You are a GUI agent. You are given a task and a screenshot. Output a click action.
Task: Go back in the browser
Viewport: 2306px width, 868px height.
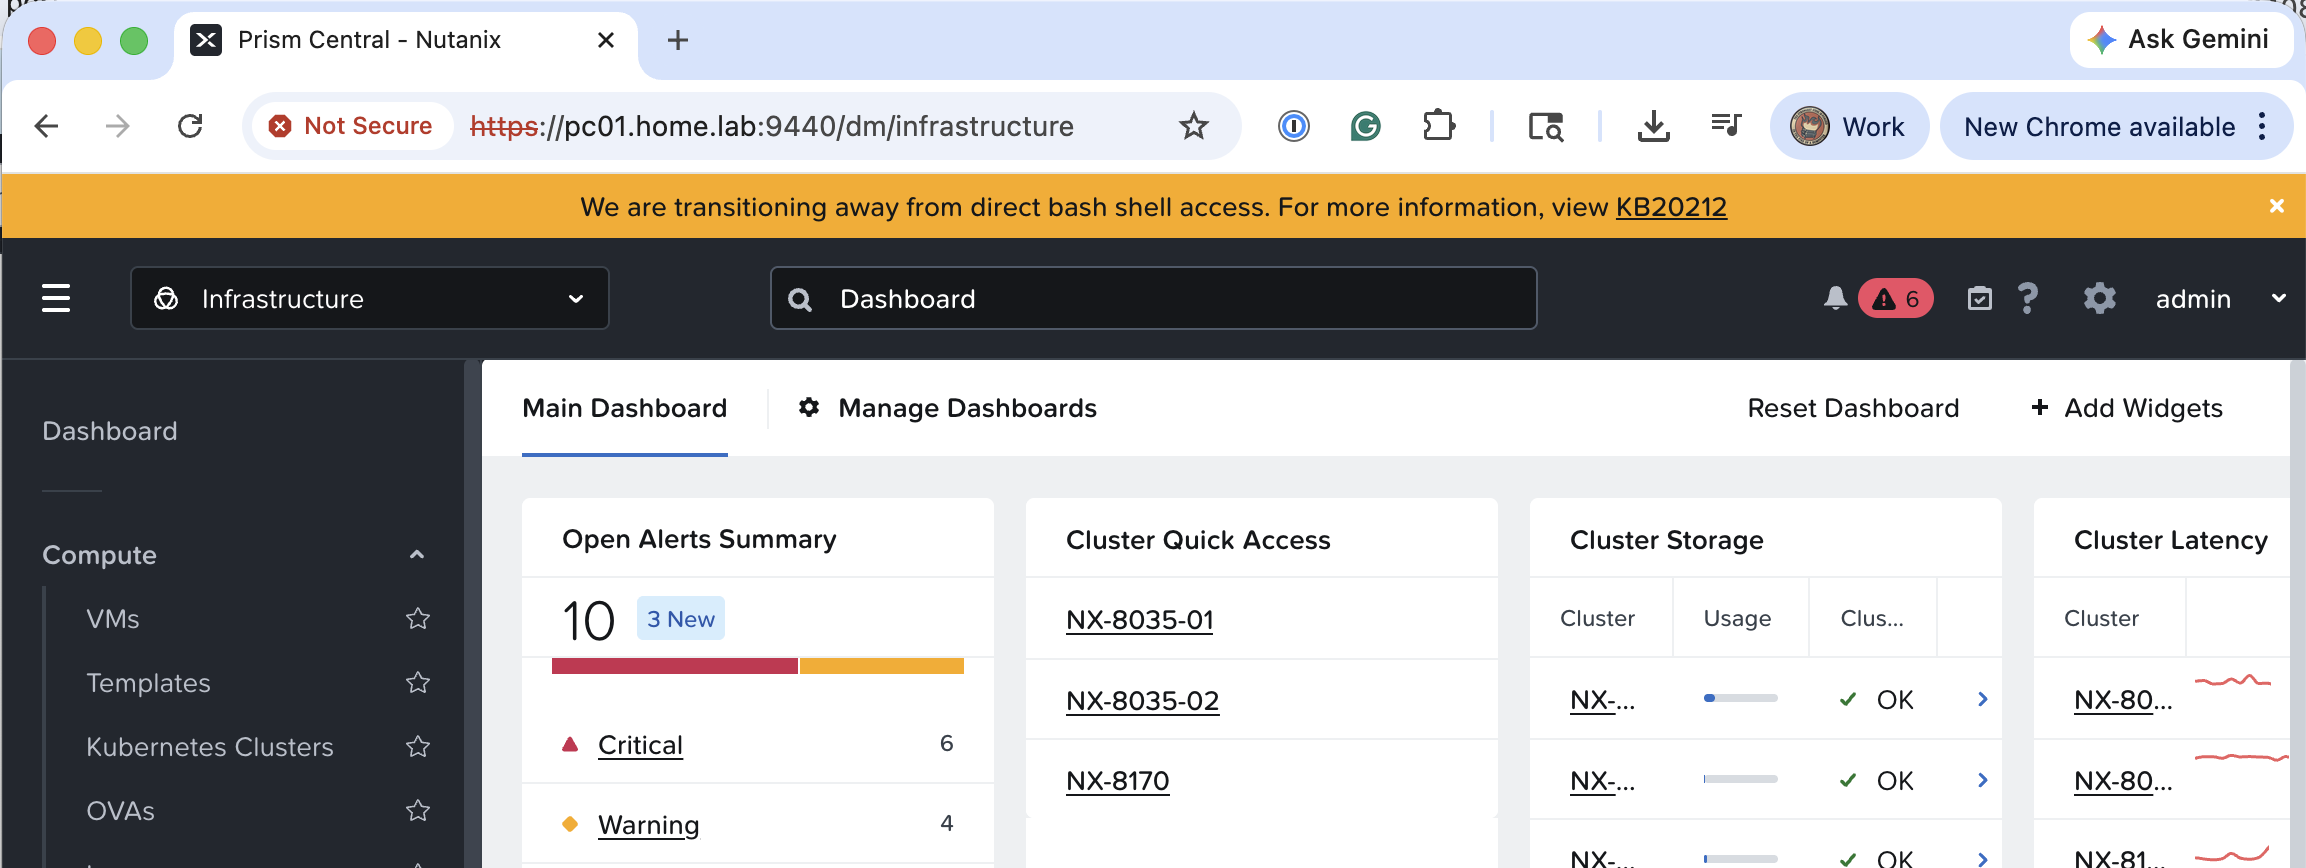(x=46, y=126)
